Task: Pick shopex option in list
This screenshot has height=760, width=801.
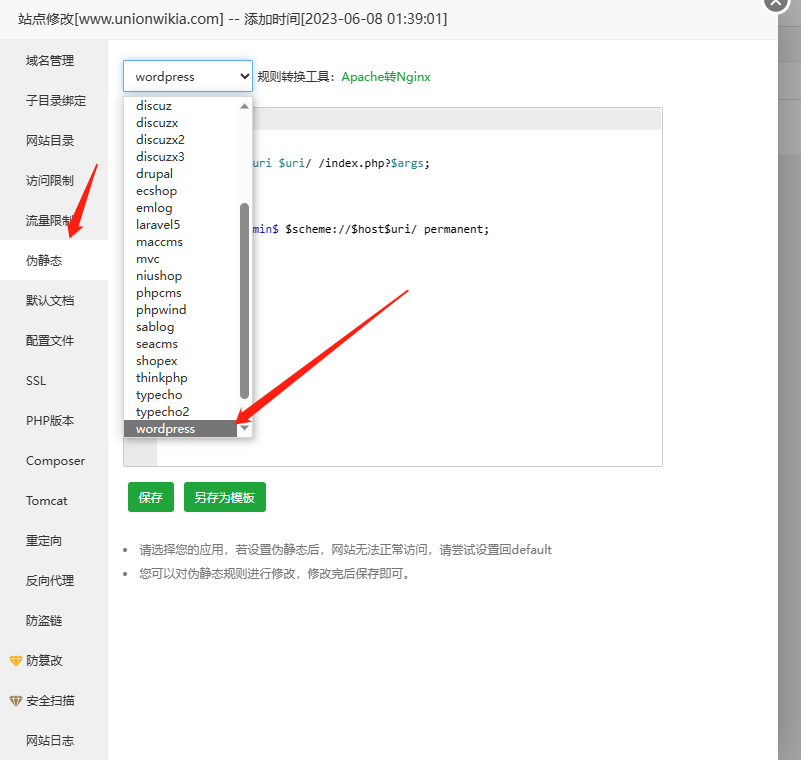Action: (x=181, y=361)
